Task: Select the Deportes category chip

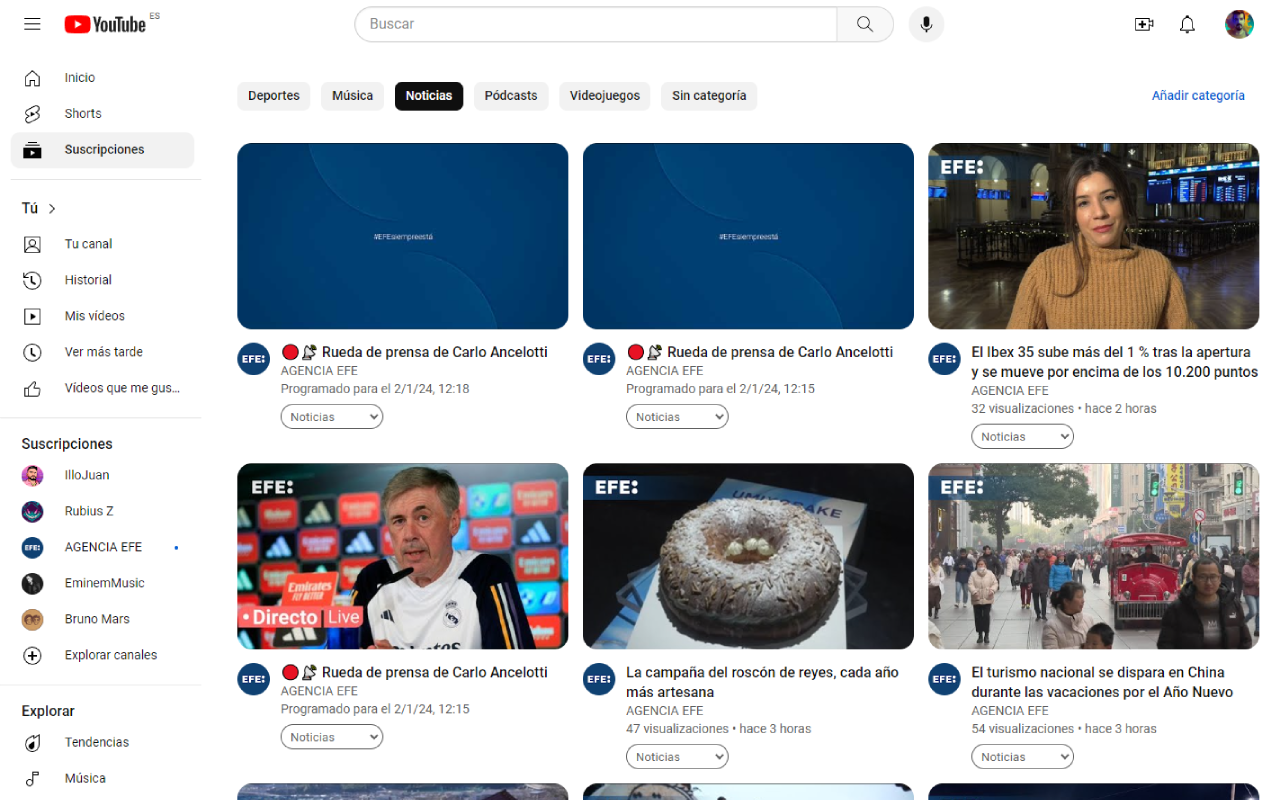Action: pos(274,96)
